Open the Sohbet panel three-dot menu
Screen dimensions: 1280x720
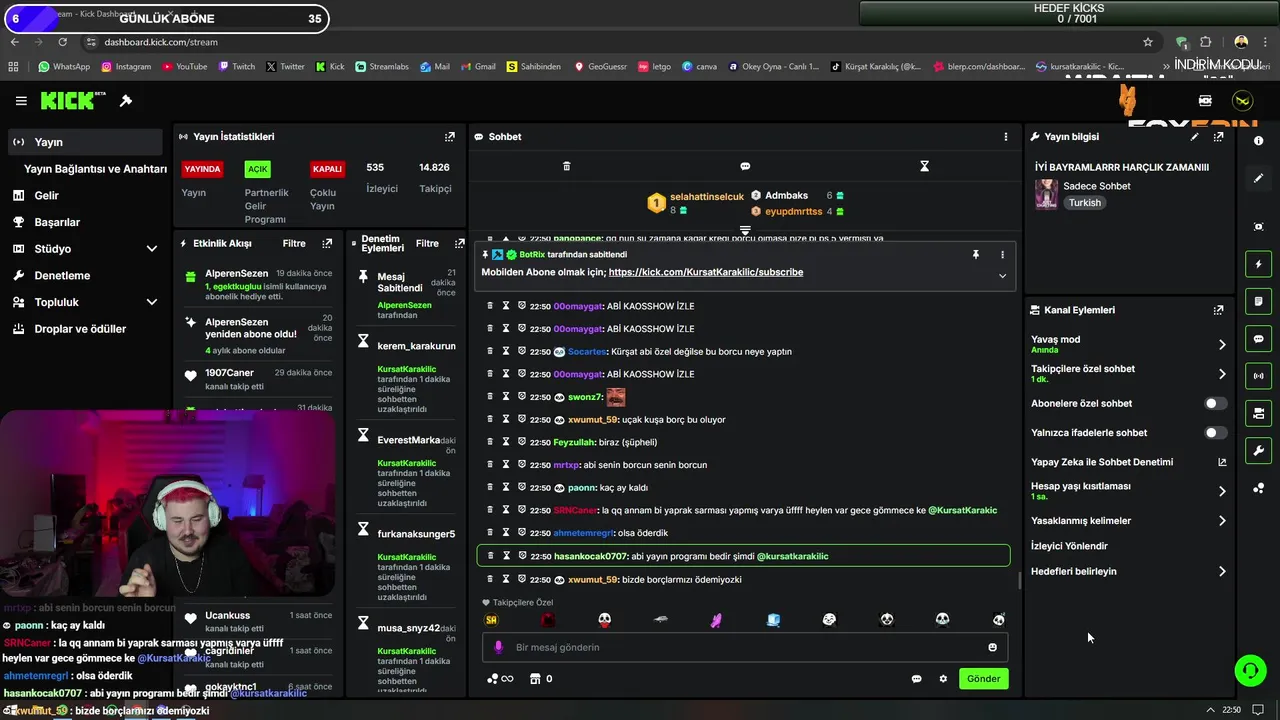[1006, 136]
